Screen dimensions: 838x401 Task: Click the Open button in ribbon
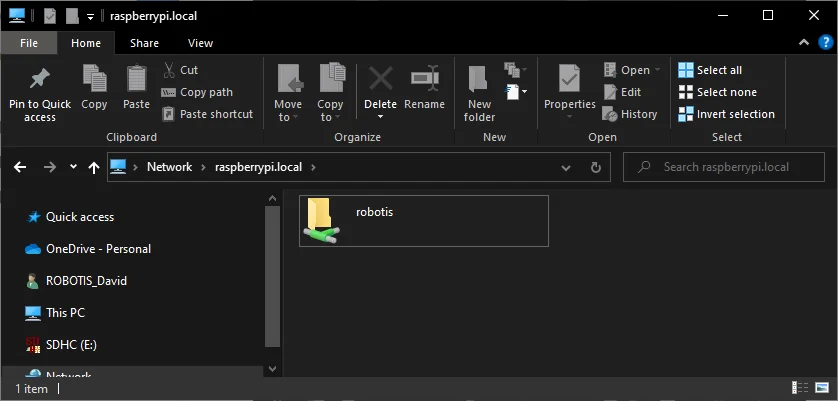632,70
